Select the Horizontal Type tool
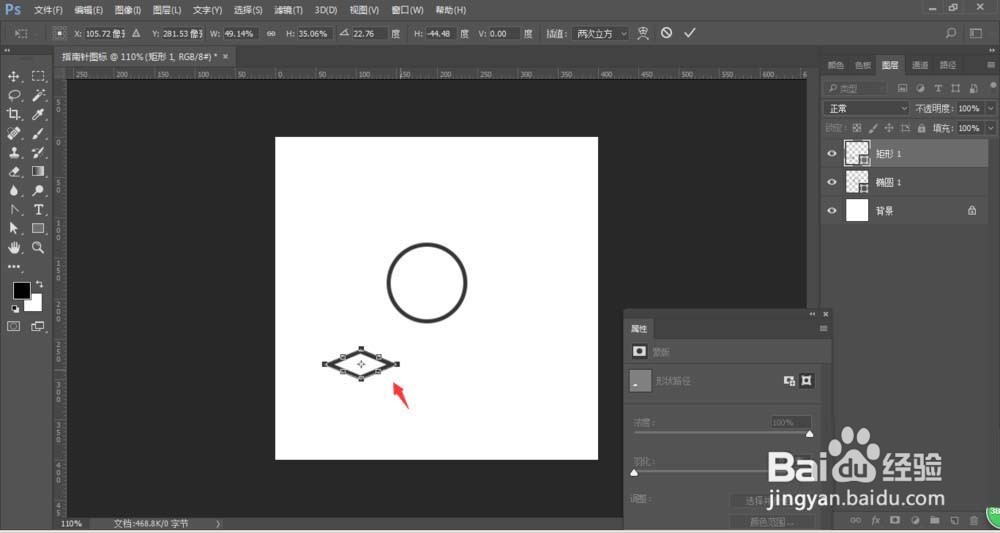1000x533 pixels. tap(38, 210)
